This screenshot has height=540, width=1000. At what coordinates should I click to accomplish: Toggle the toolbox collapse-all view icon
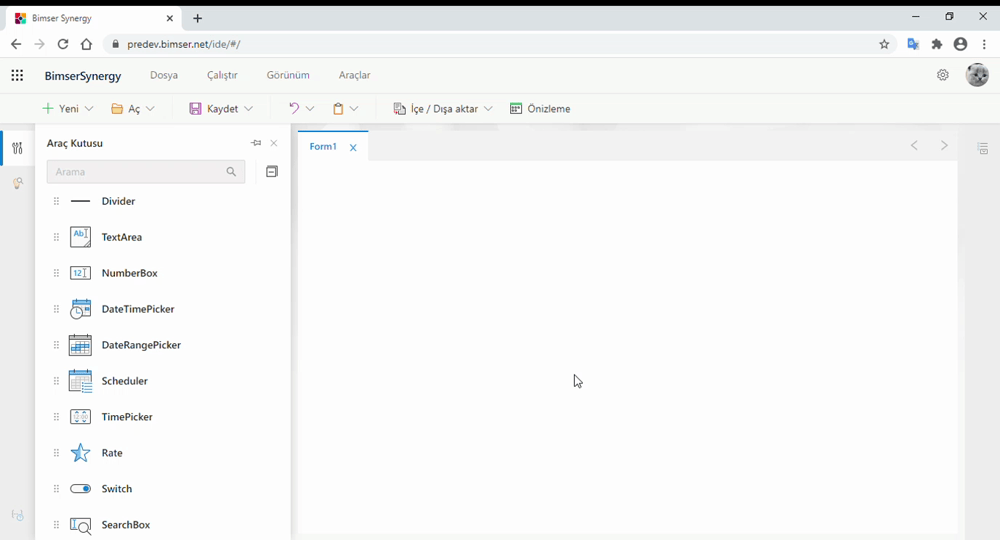pos(271,172)
